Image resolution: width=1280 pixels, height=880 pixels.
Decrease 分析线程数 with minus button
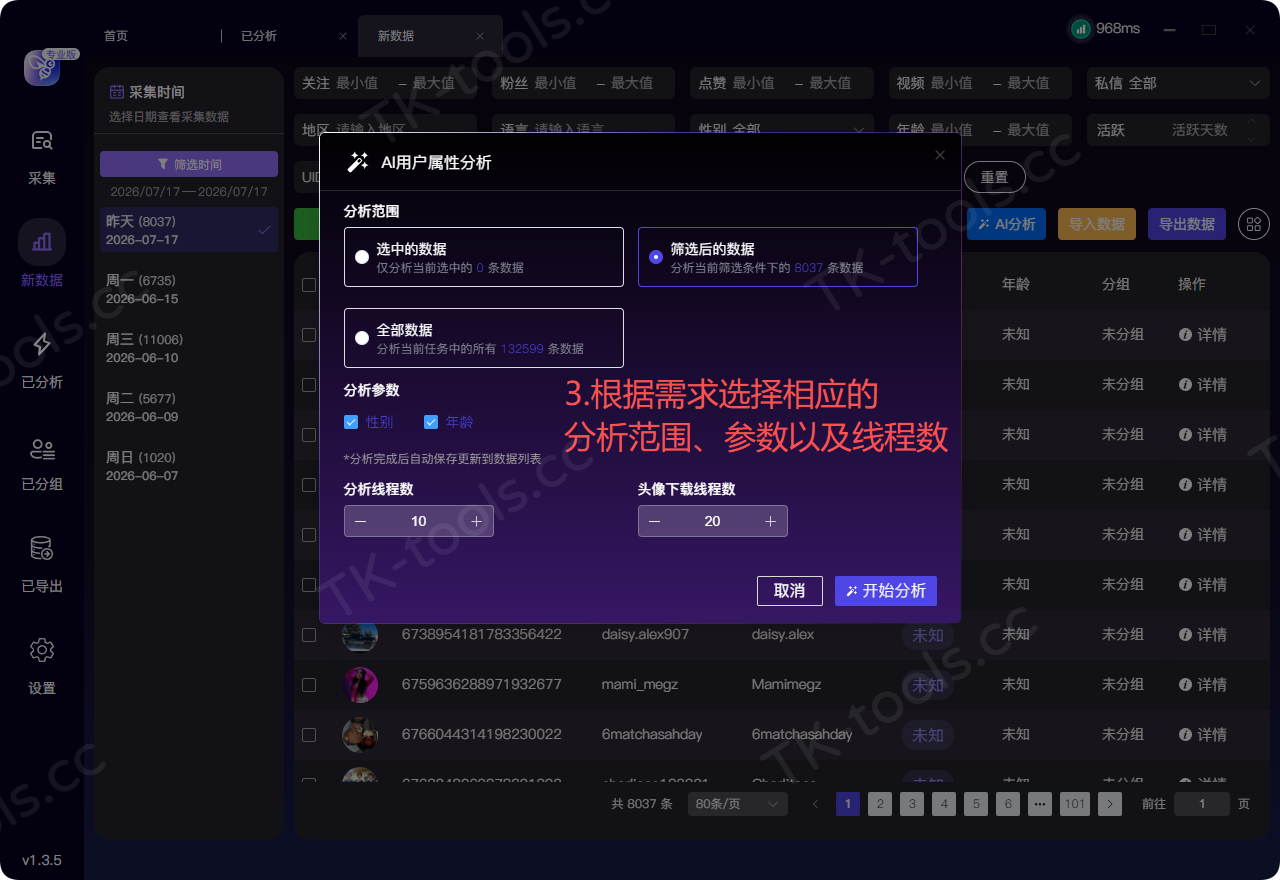(x=360, y=521)
